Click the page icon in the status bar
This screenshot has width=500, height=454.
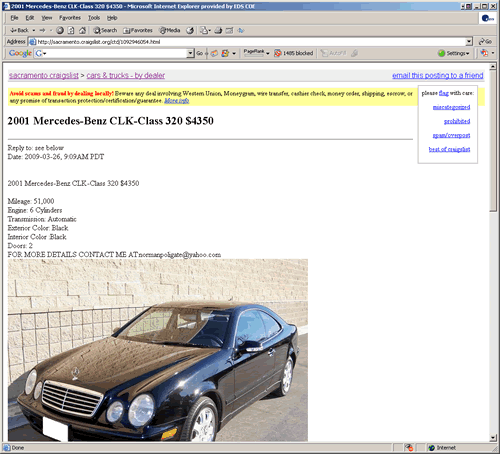(x=7, y=448)
